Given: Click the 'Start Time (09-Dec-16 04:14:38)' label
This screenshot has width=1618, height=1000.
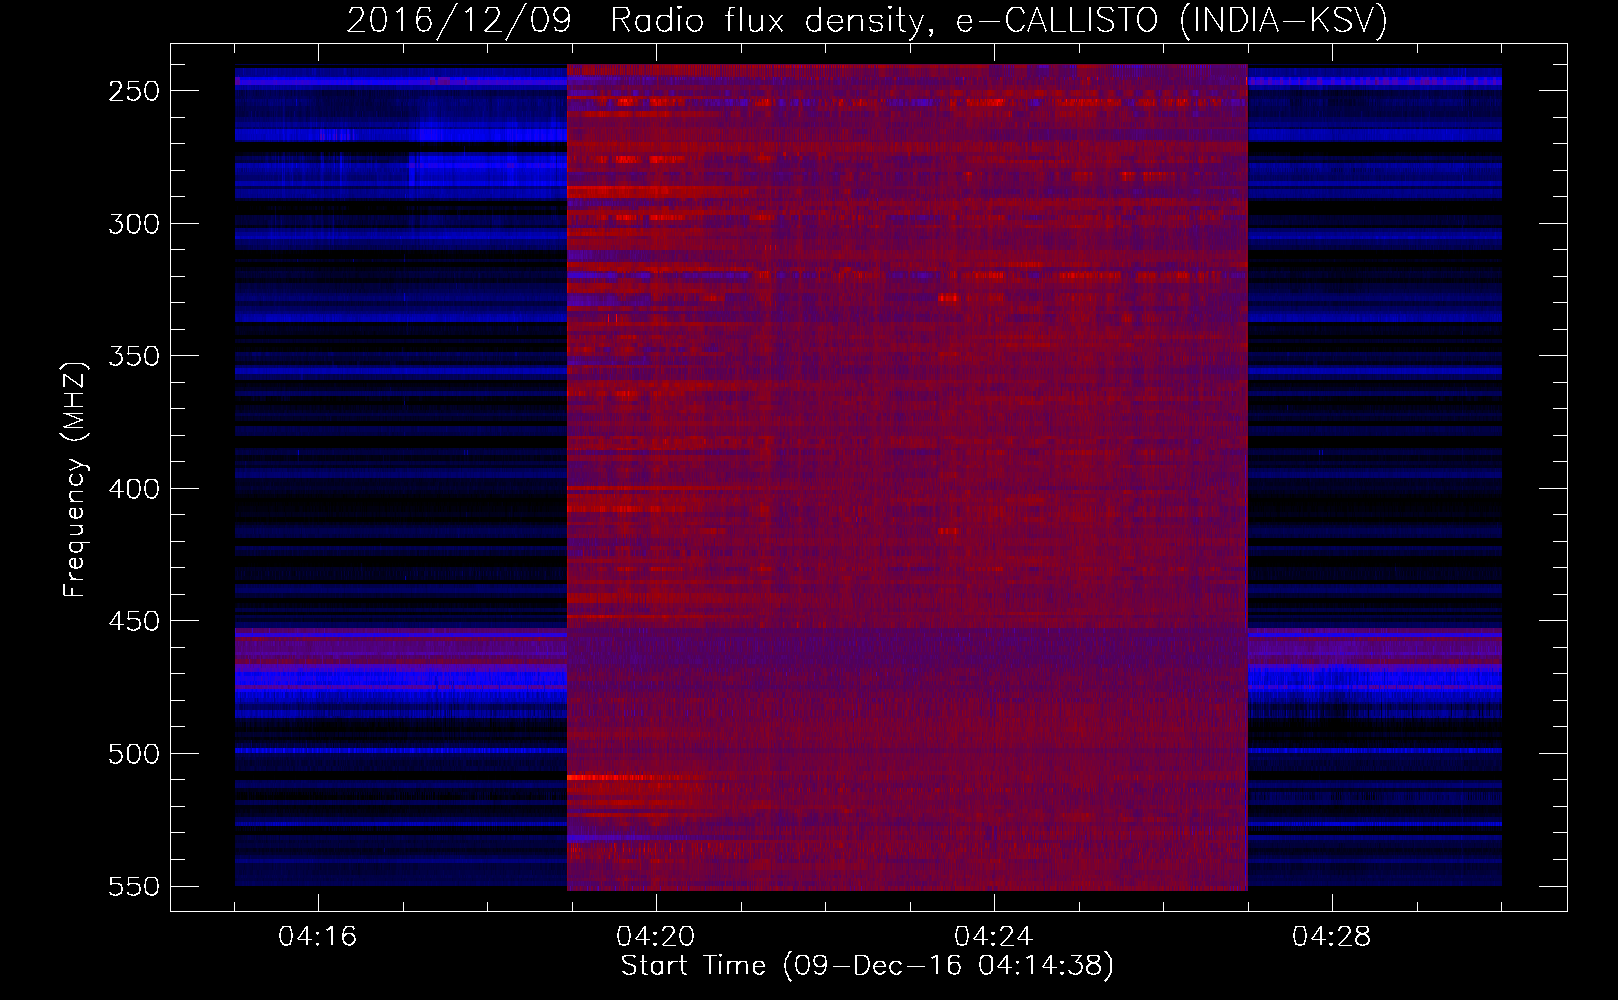Looking at the screenshot, I should (867, 966).
